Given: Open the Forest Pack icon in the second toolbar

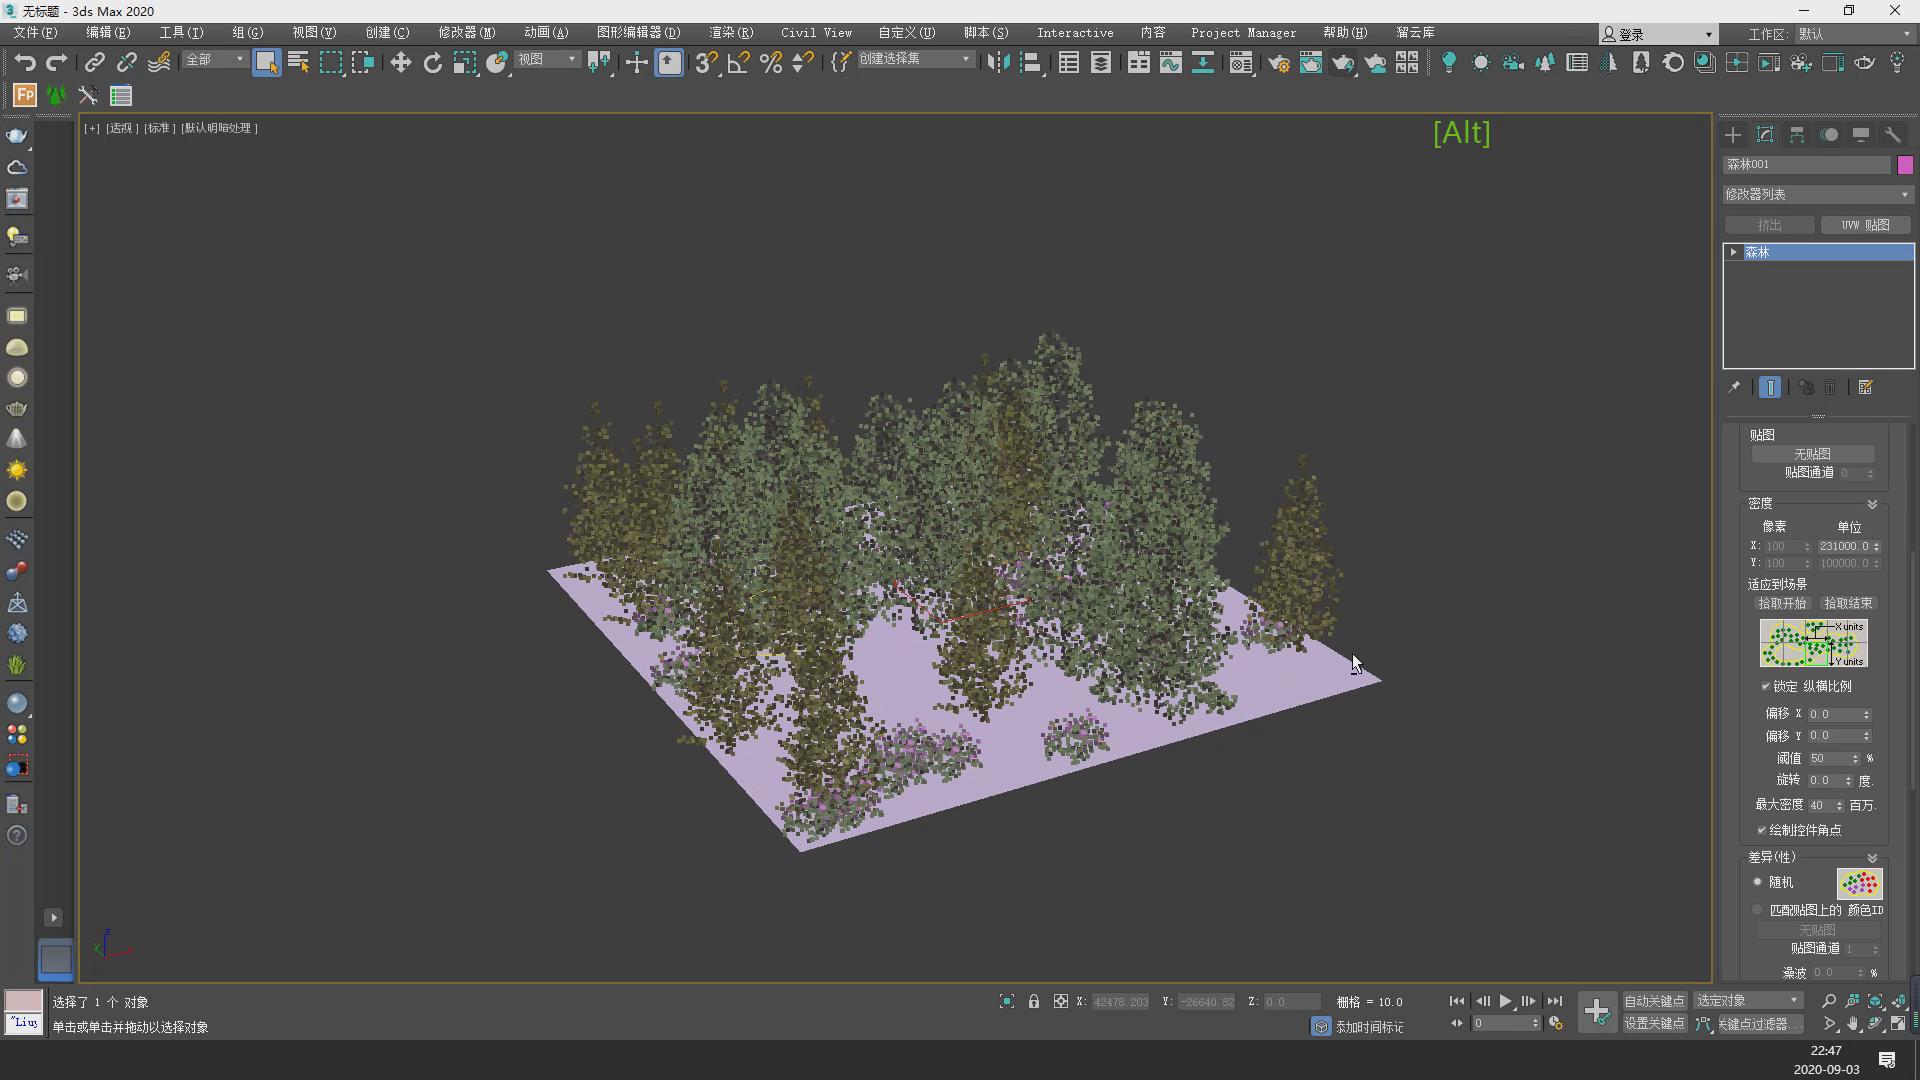Looking at the screenshot, I should coord(24,96).
